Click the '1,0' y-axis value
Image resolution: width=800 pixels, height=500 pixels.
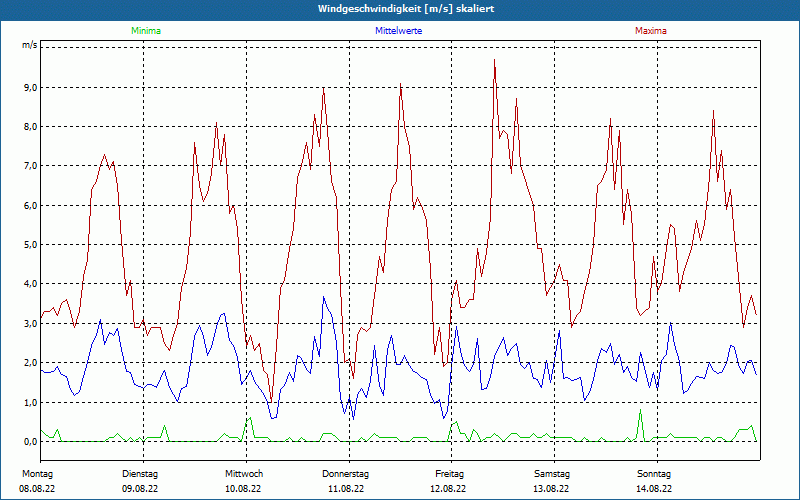point(30,403)
